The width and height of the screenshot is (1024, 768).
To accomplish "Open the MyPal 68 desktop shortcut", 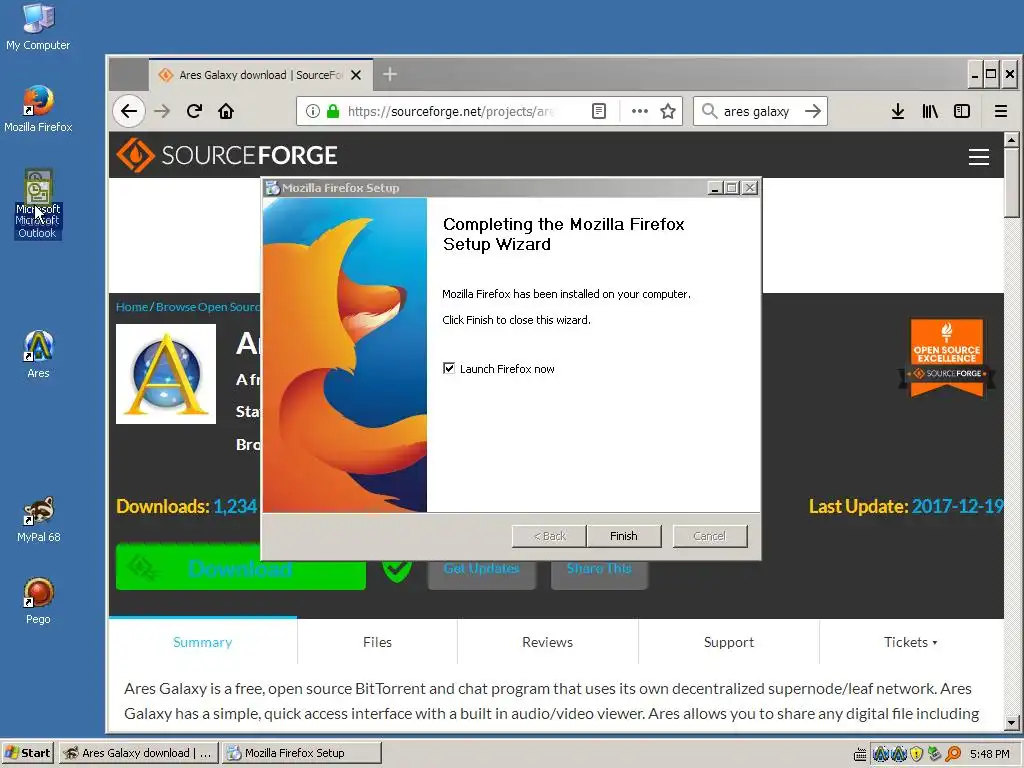I will [x=38, y=519].
